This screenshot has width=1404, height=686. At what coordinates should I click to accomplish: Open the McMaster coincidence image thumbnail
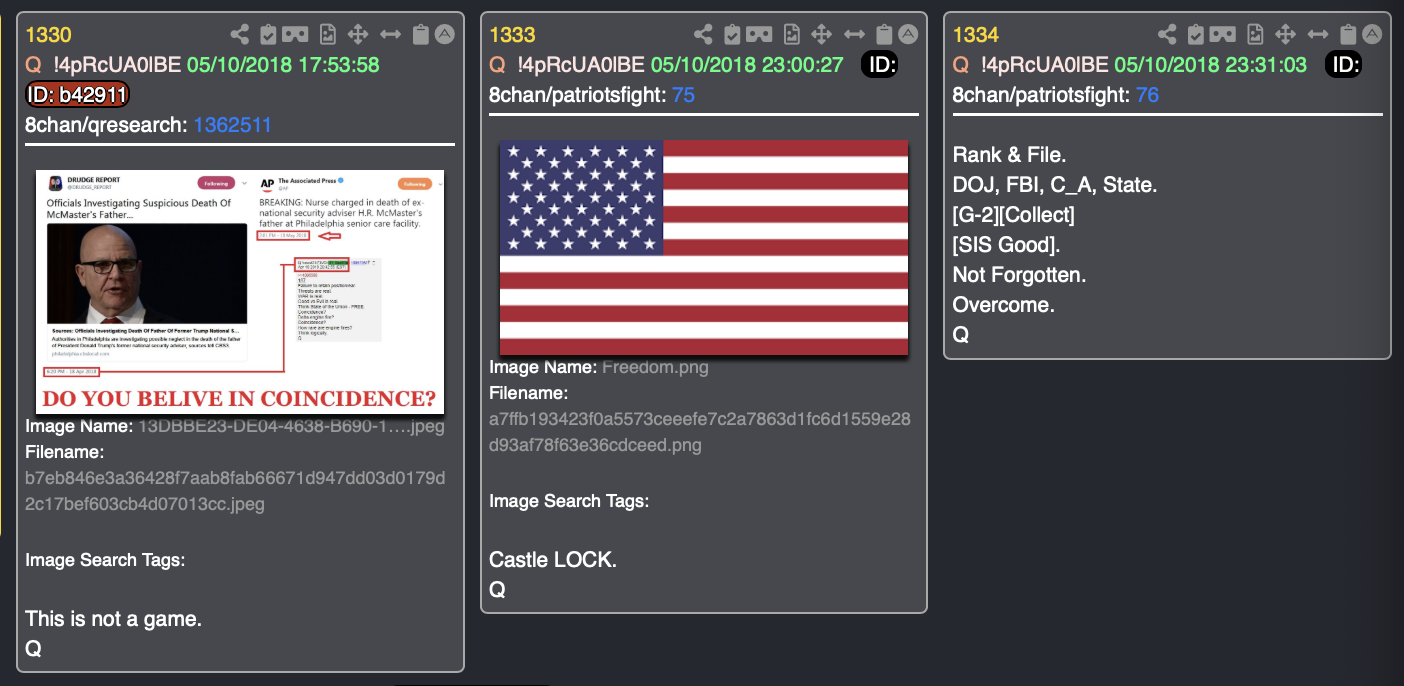click(240, 291)
